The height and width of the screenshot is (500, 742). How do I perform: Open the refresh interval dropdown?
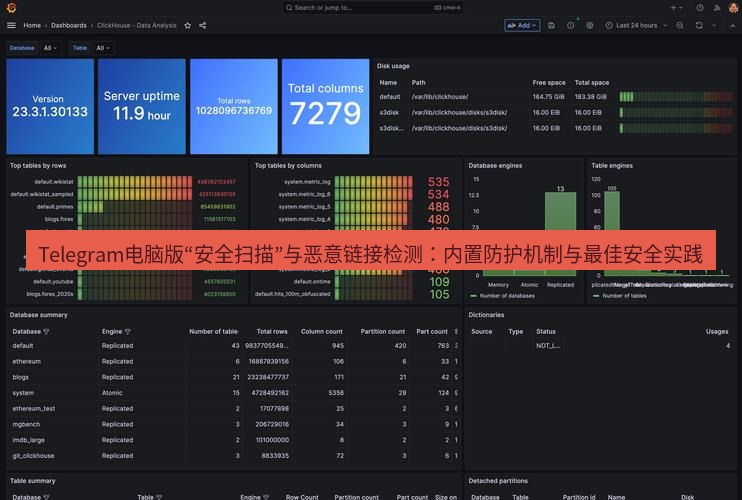click(x=714, y=26)
